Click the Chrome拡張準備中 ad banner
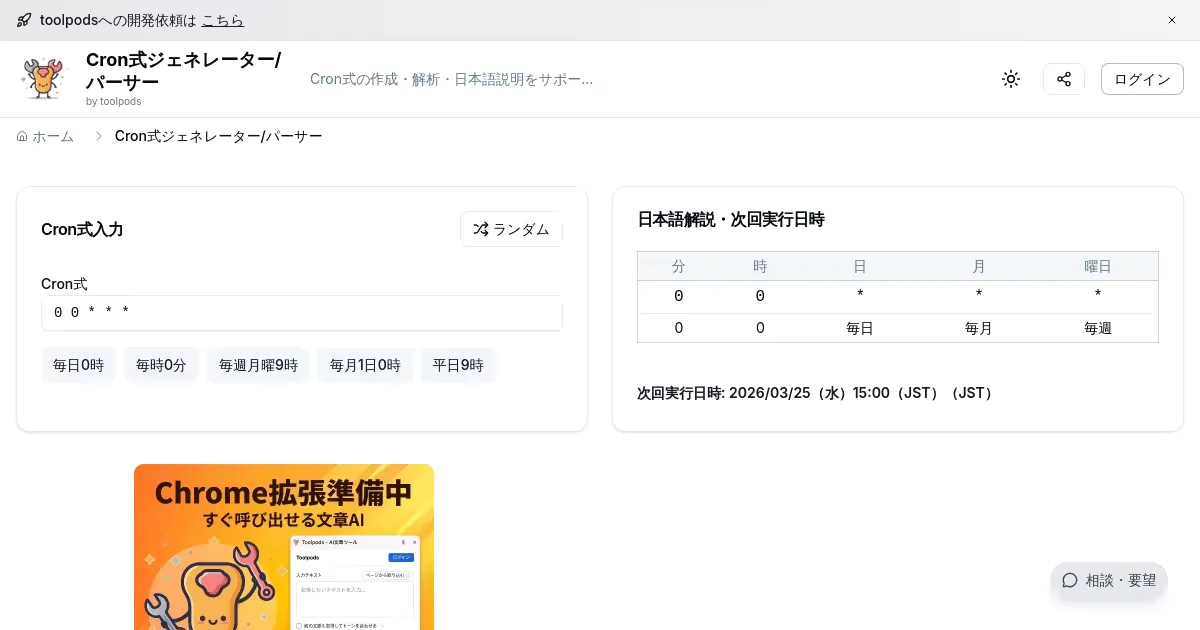 [x=284, y=546]
